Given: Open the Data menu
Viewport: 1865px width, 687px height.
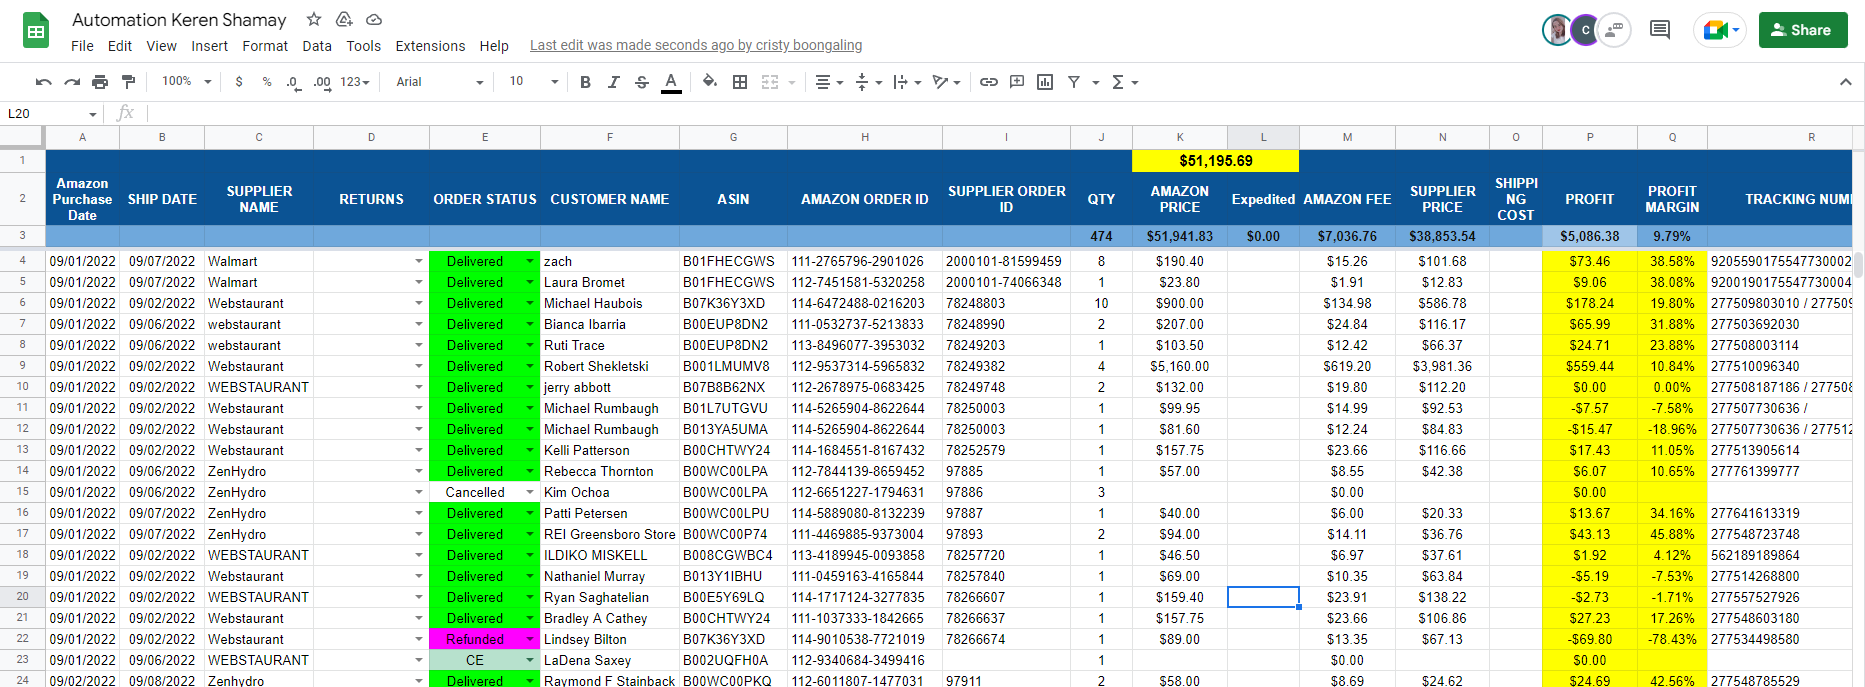Looking at the screenshot, I should tap(317, 46).
